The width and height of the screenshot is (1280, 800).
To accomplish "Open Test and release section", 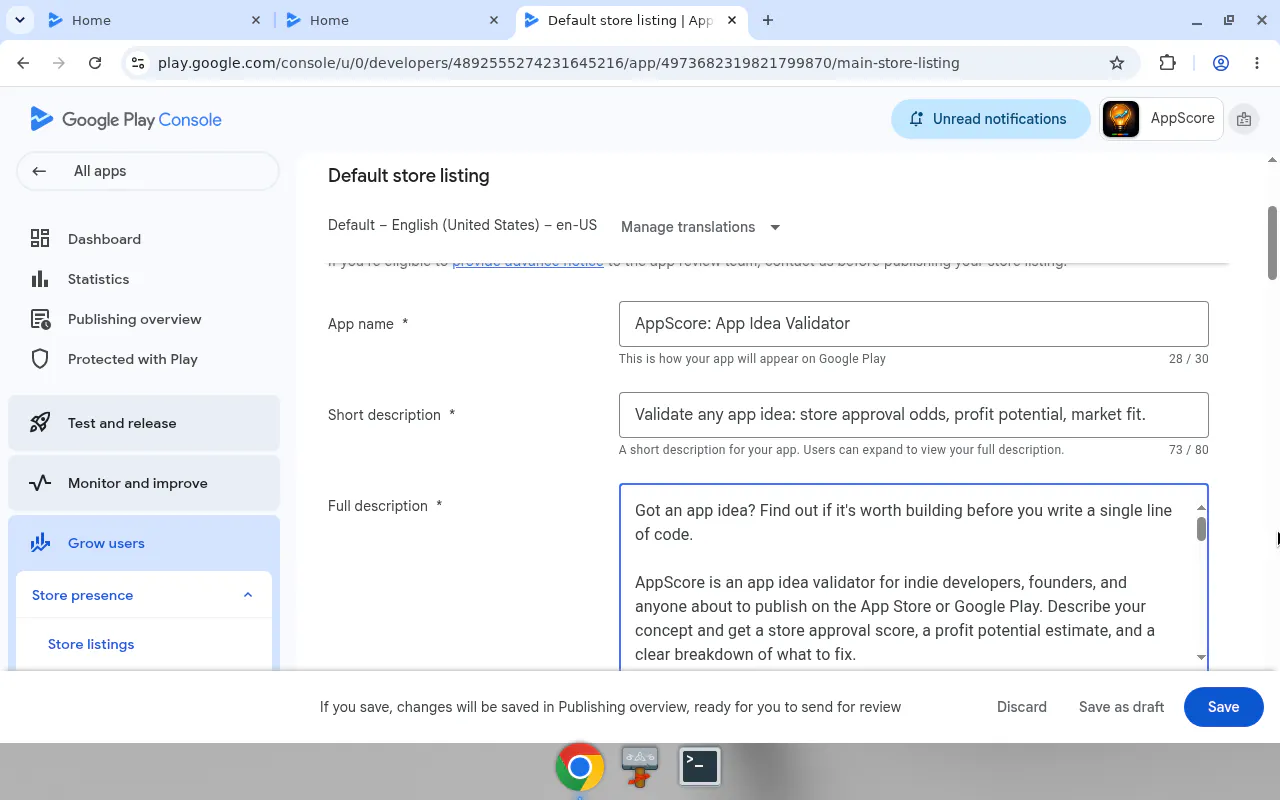I will pyautogui.click(x=144, y=423).
